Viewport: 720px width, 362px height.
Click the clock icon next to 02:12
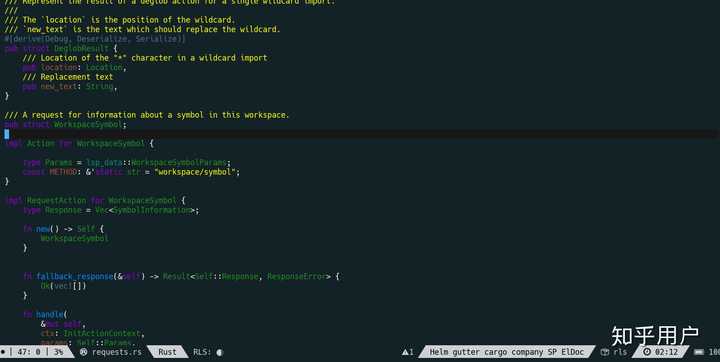[x=647, y=352]
